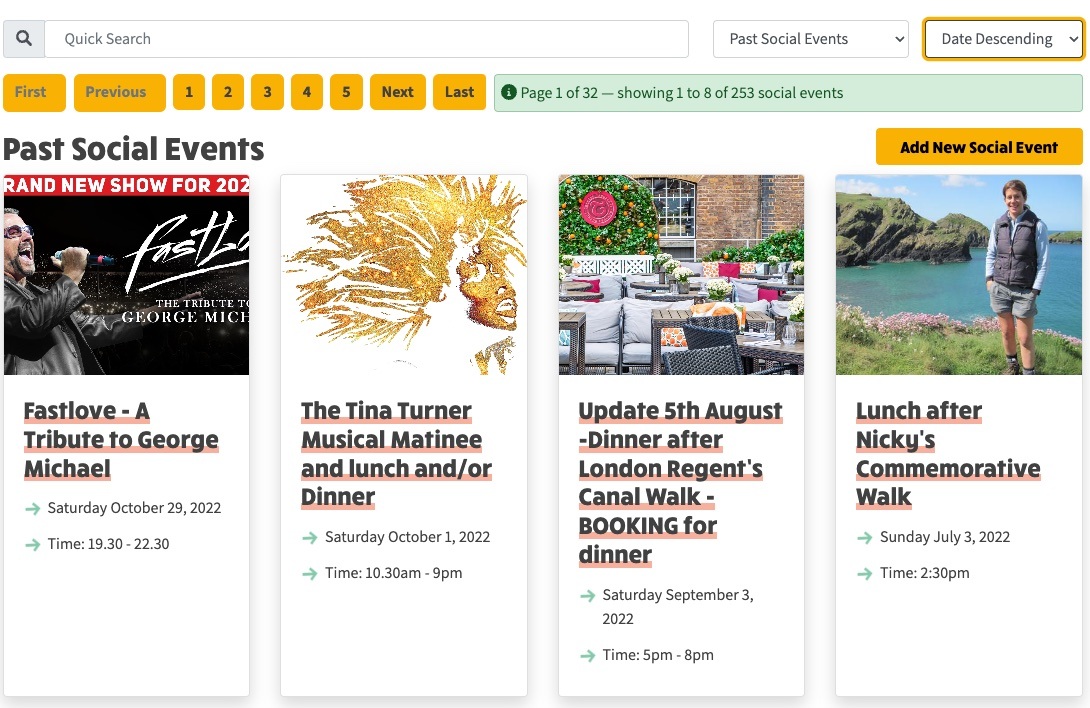Select the text Saturday September 3, 2022

678,606
